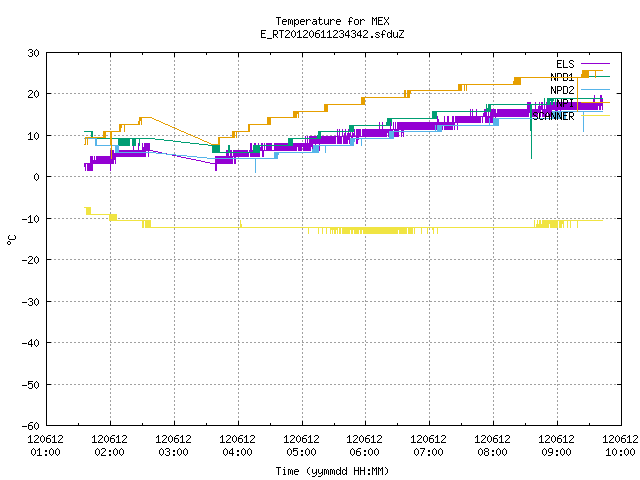
Task: Click the y-axis value -30
Action: coord(31,302)
